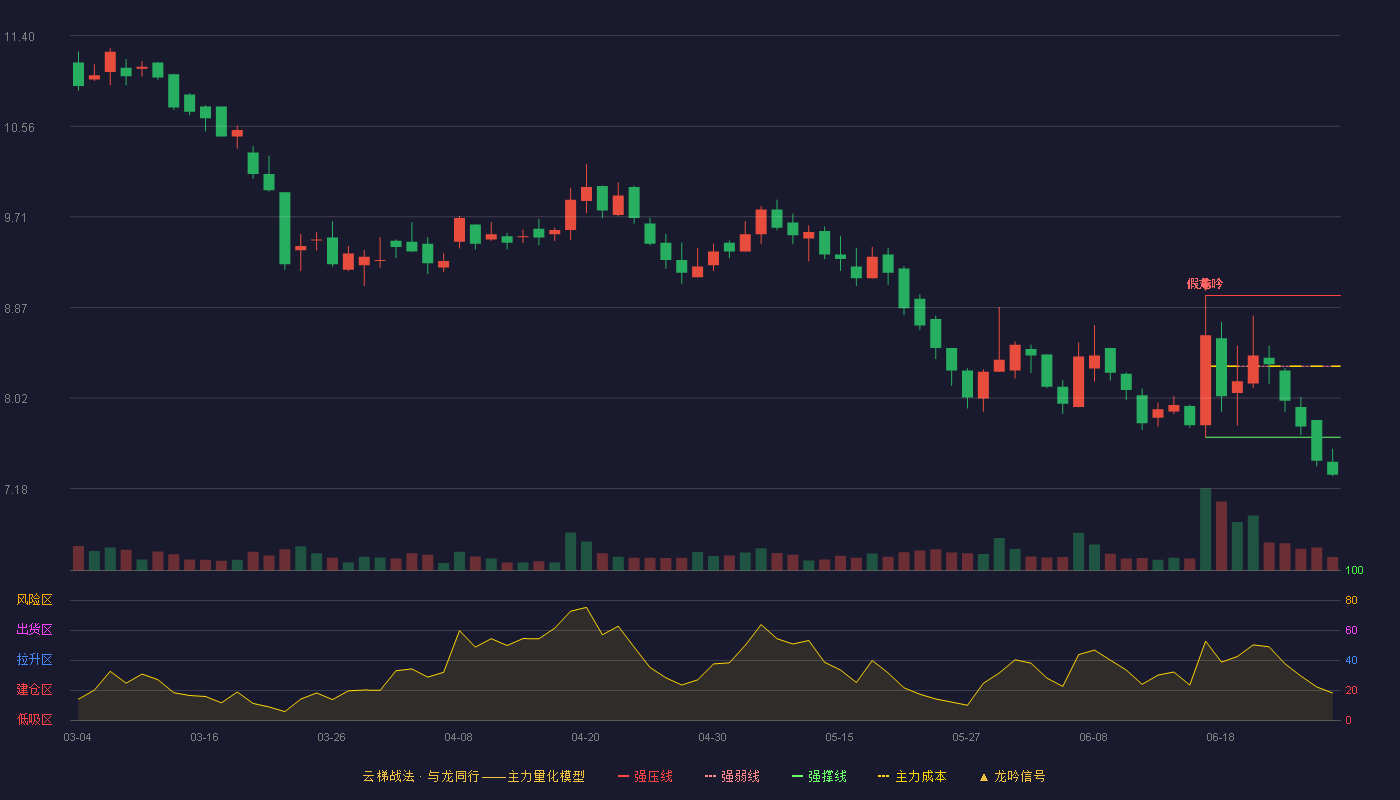Image resolution: width=1400 pixels, height=800 pixels.
Task: Click the 40 indicator scale label
Action: click(x=1351, y=660)
